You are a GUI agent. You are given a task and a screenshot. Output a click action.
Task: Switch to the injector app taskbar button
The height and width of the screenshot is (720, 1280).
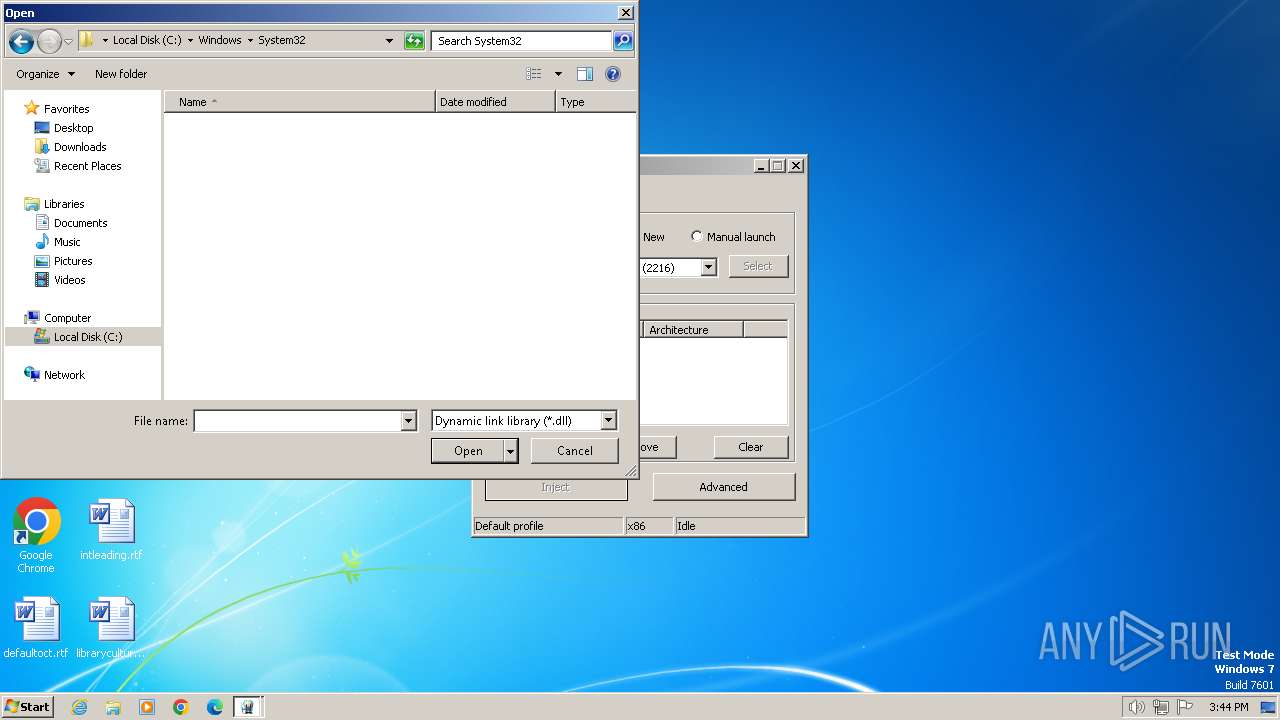click(248, 707)
